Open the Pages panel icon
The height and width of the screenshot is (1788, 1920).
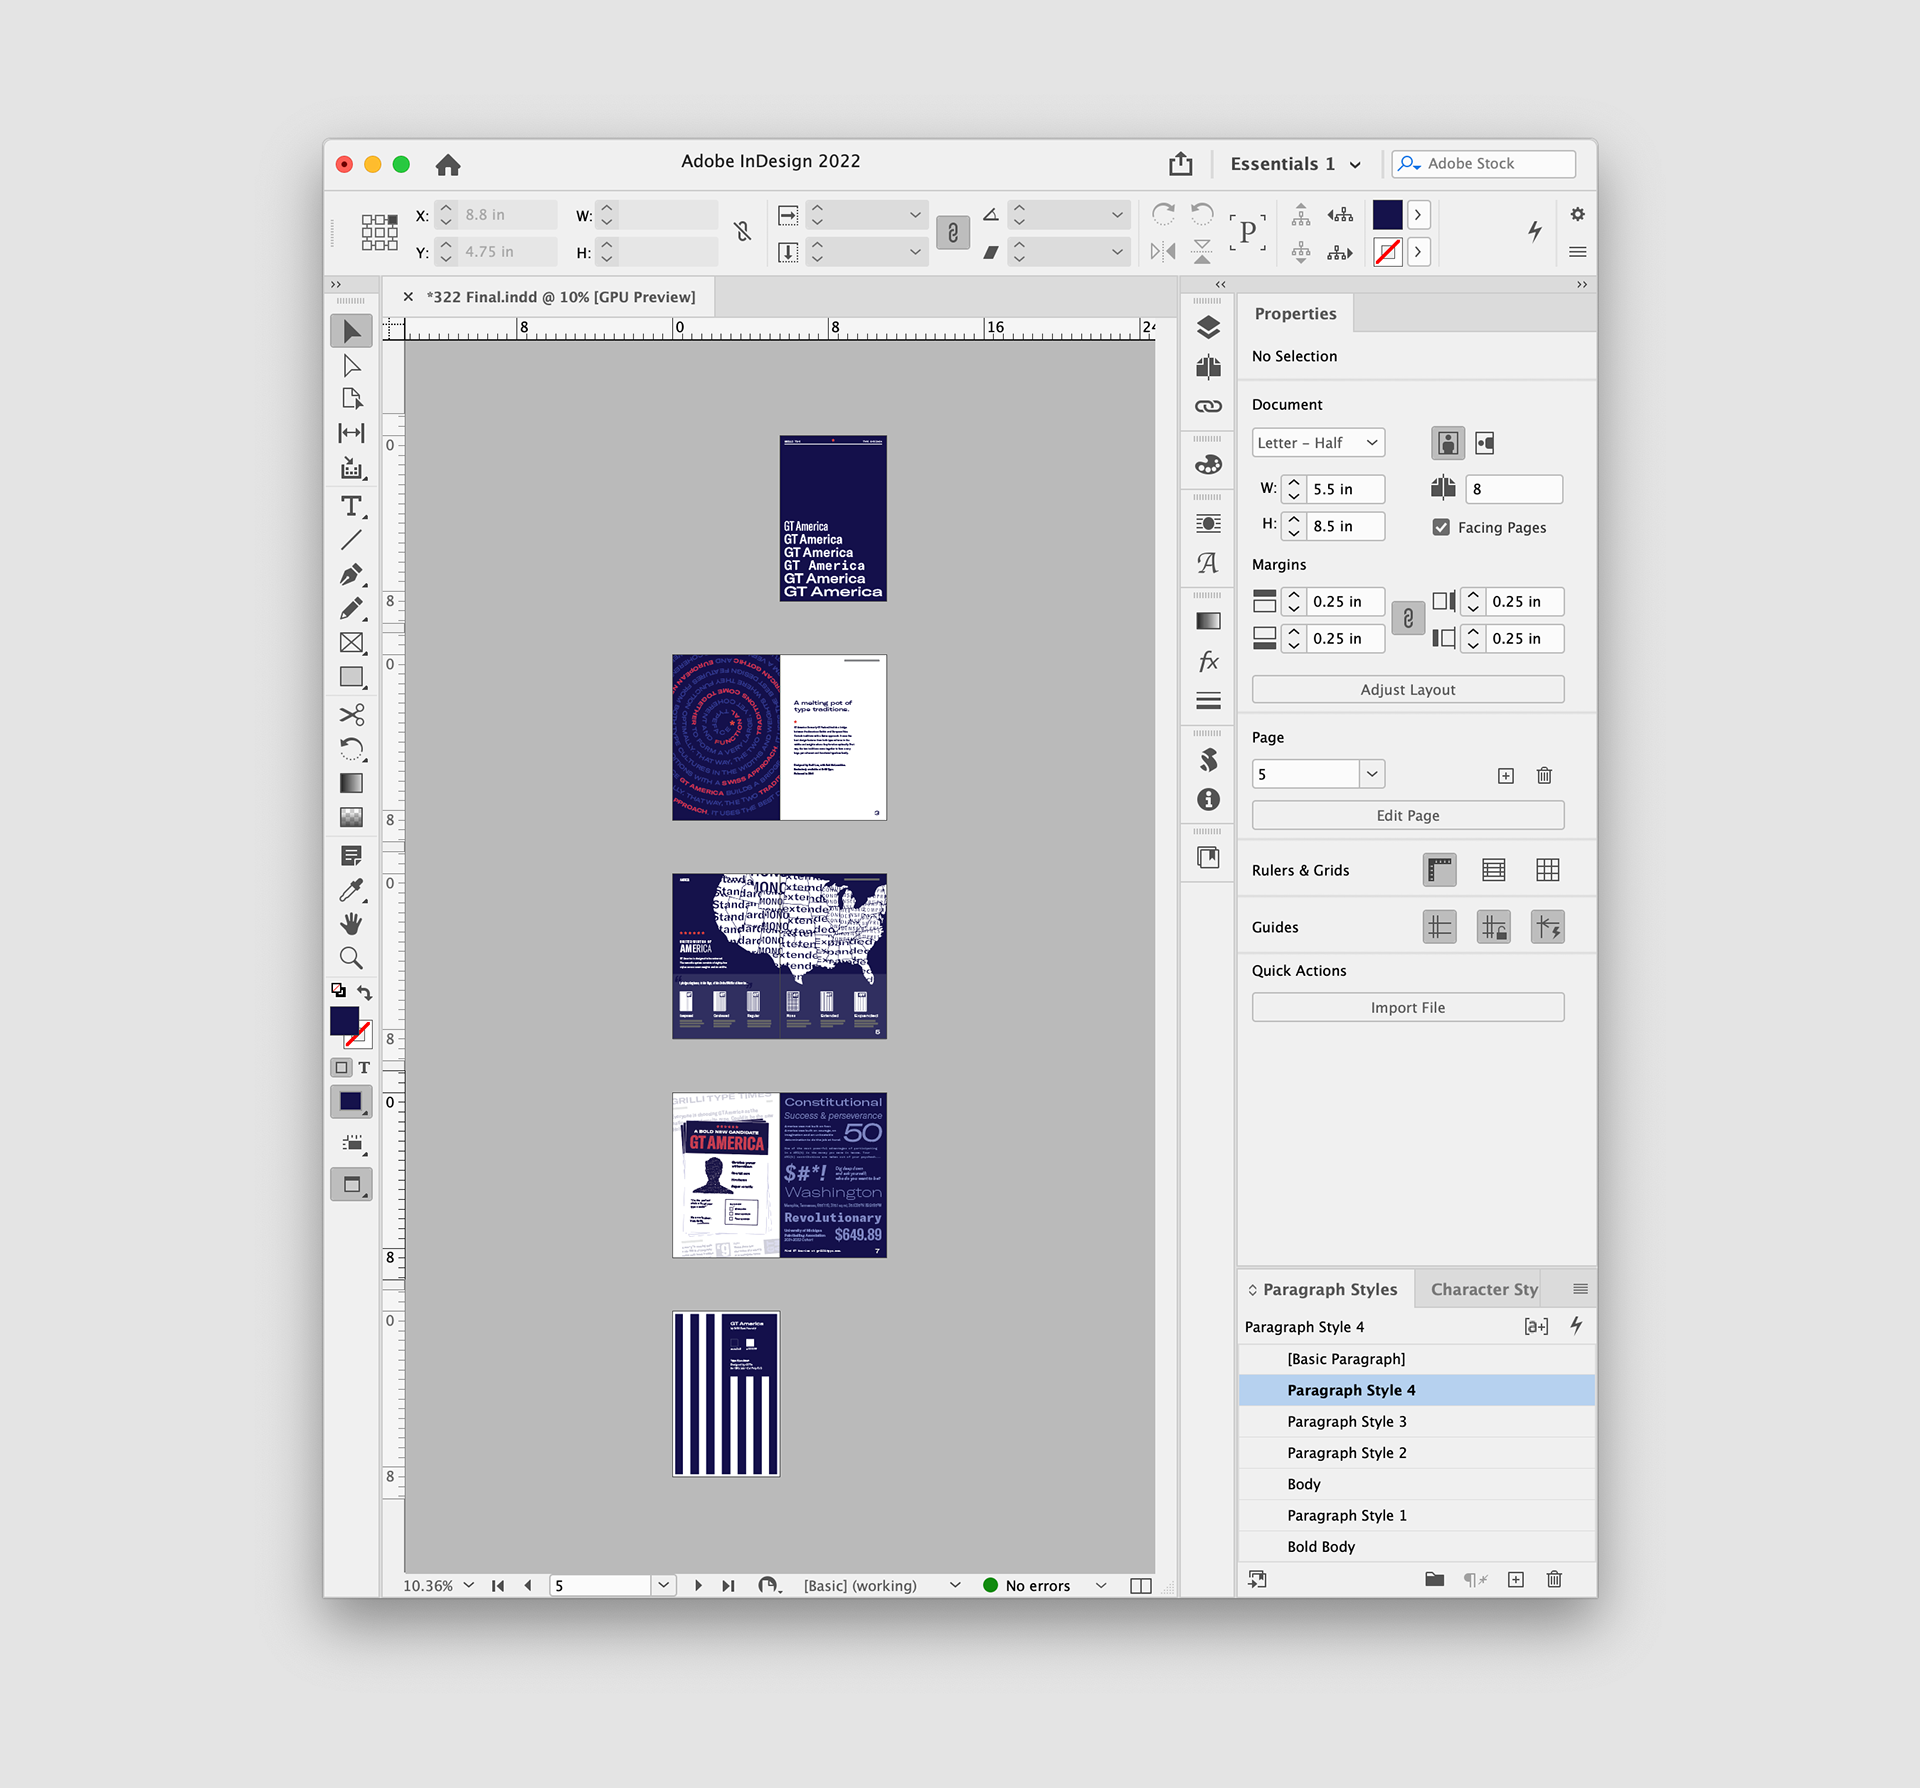(x=1208, y=367)
